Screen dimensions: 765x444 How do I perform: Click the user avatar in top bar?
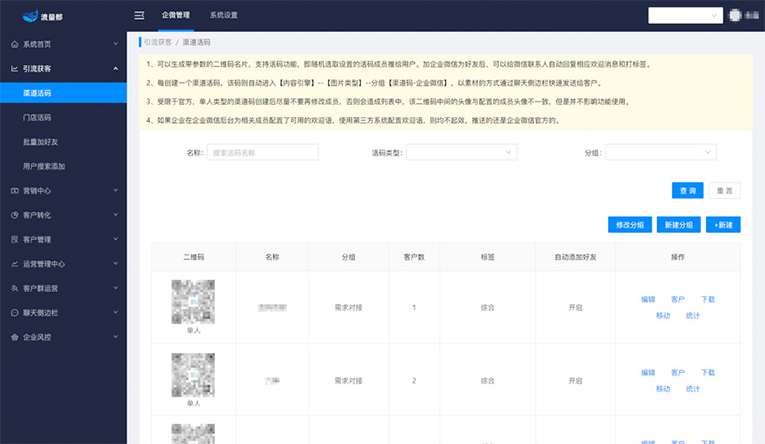tap(736, 15)
